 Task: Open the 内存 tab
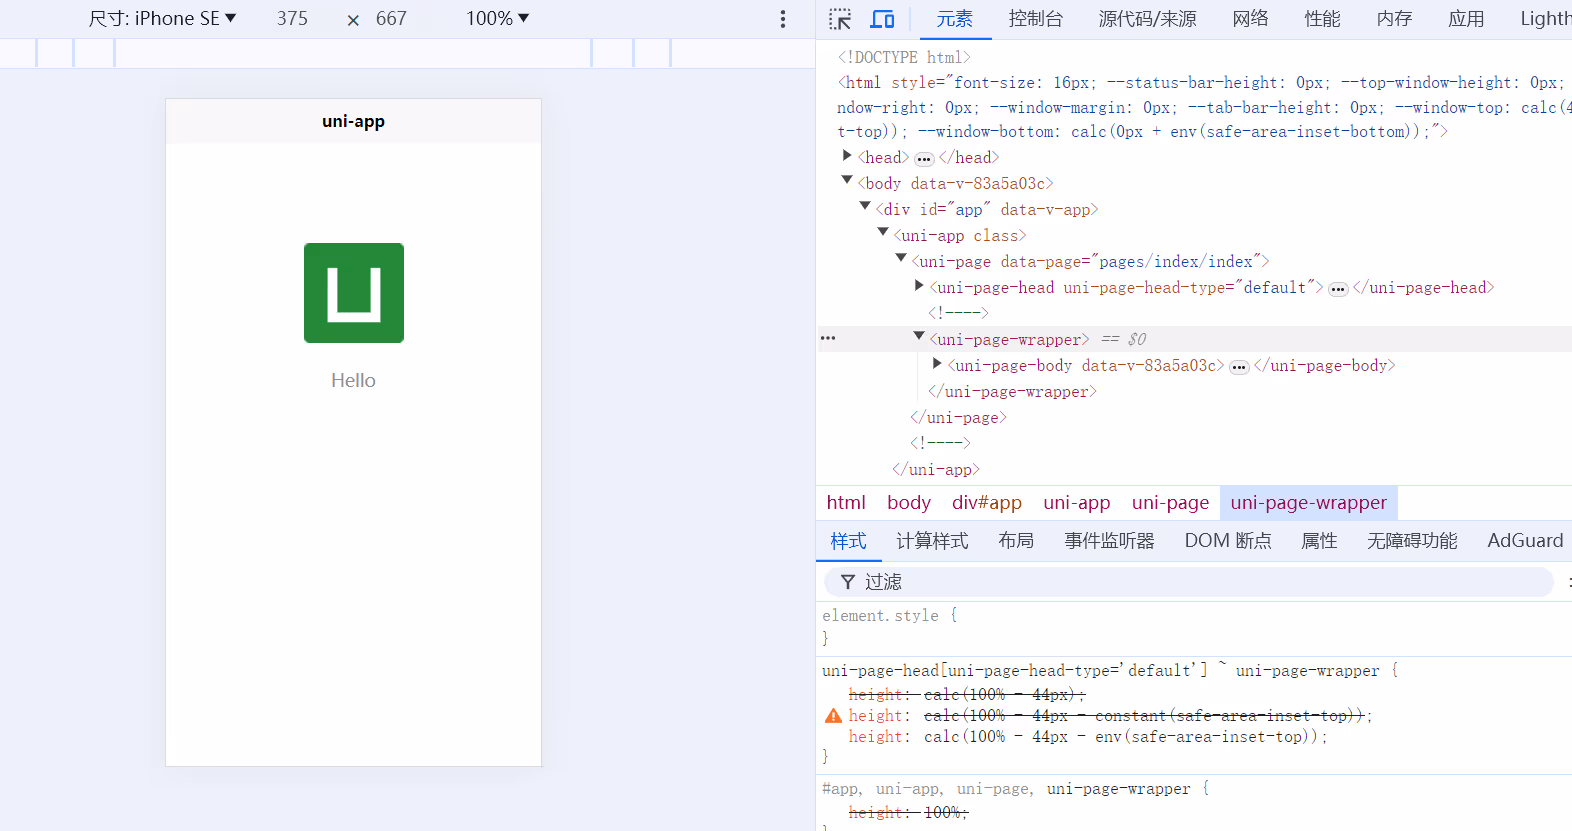click(x=1394, y=19)
